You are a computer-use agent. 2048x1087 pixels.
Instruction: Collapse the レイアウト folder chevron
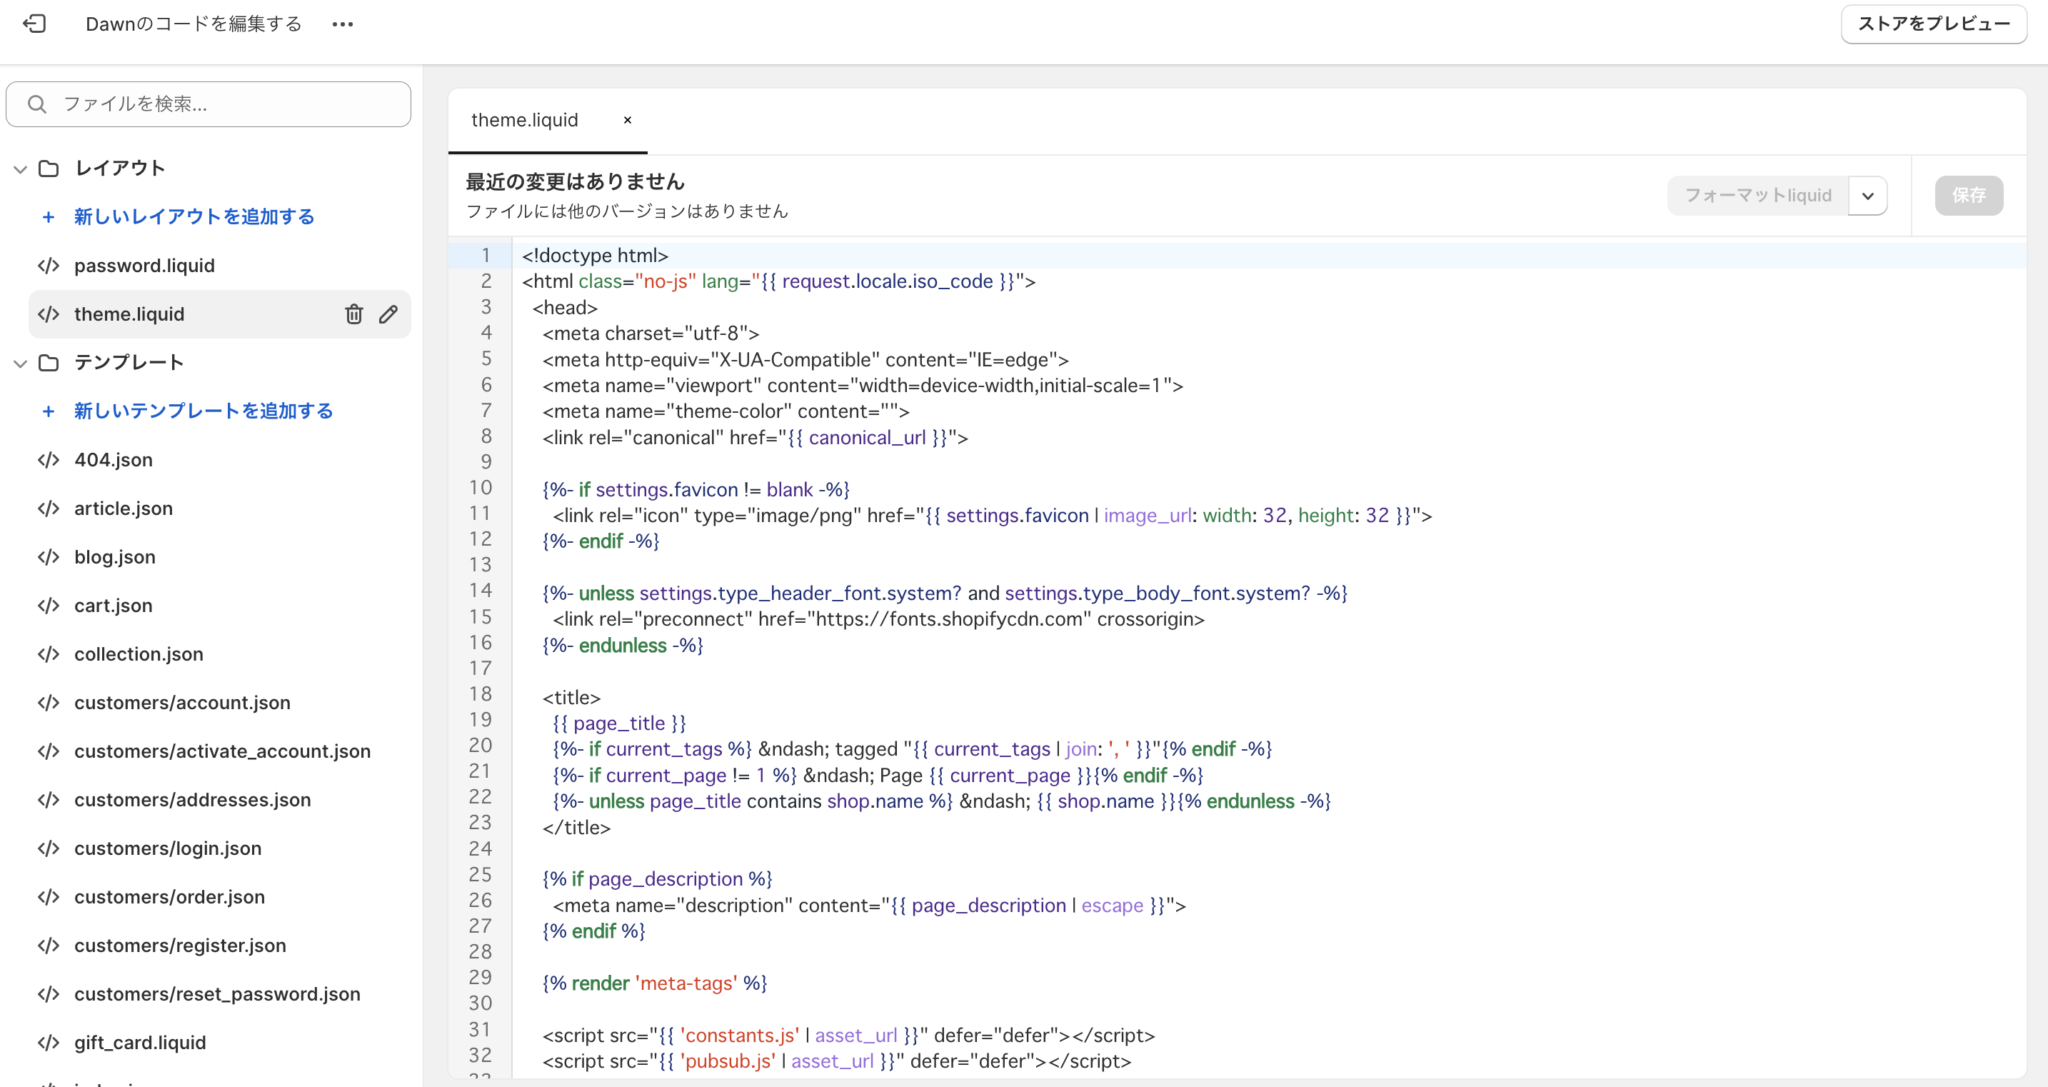click(x=20, y=168)
